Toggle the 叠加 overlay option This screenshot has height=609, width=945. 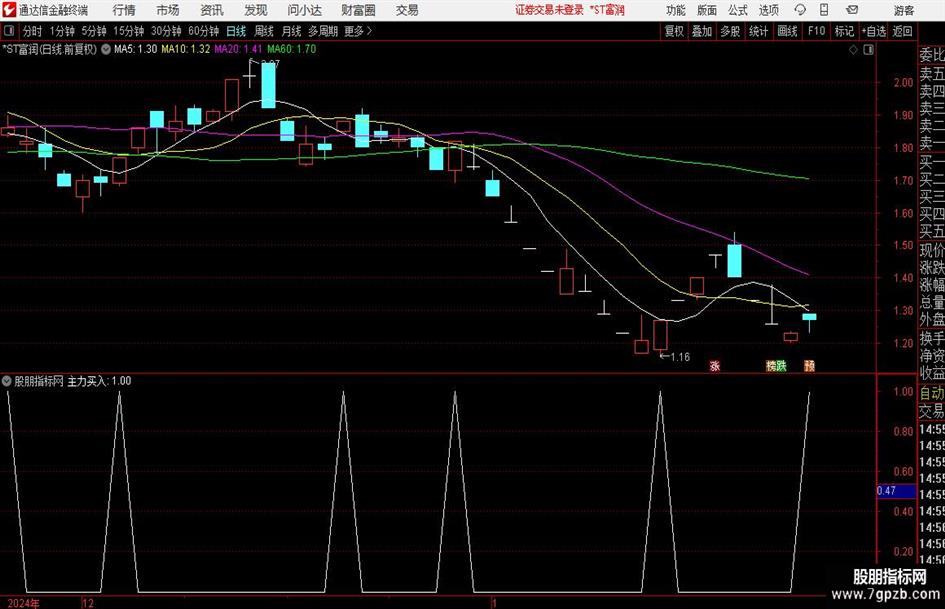tap(702, 31)
